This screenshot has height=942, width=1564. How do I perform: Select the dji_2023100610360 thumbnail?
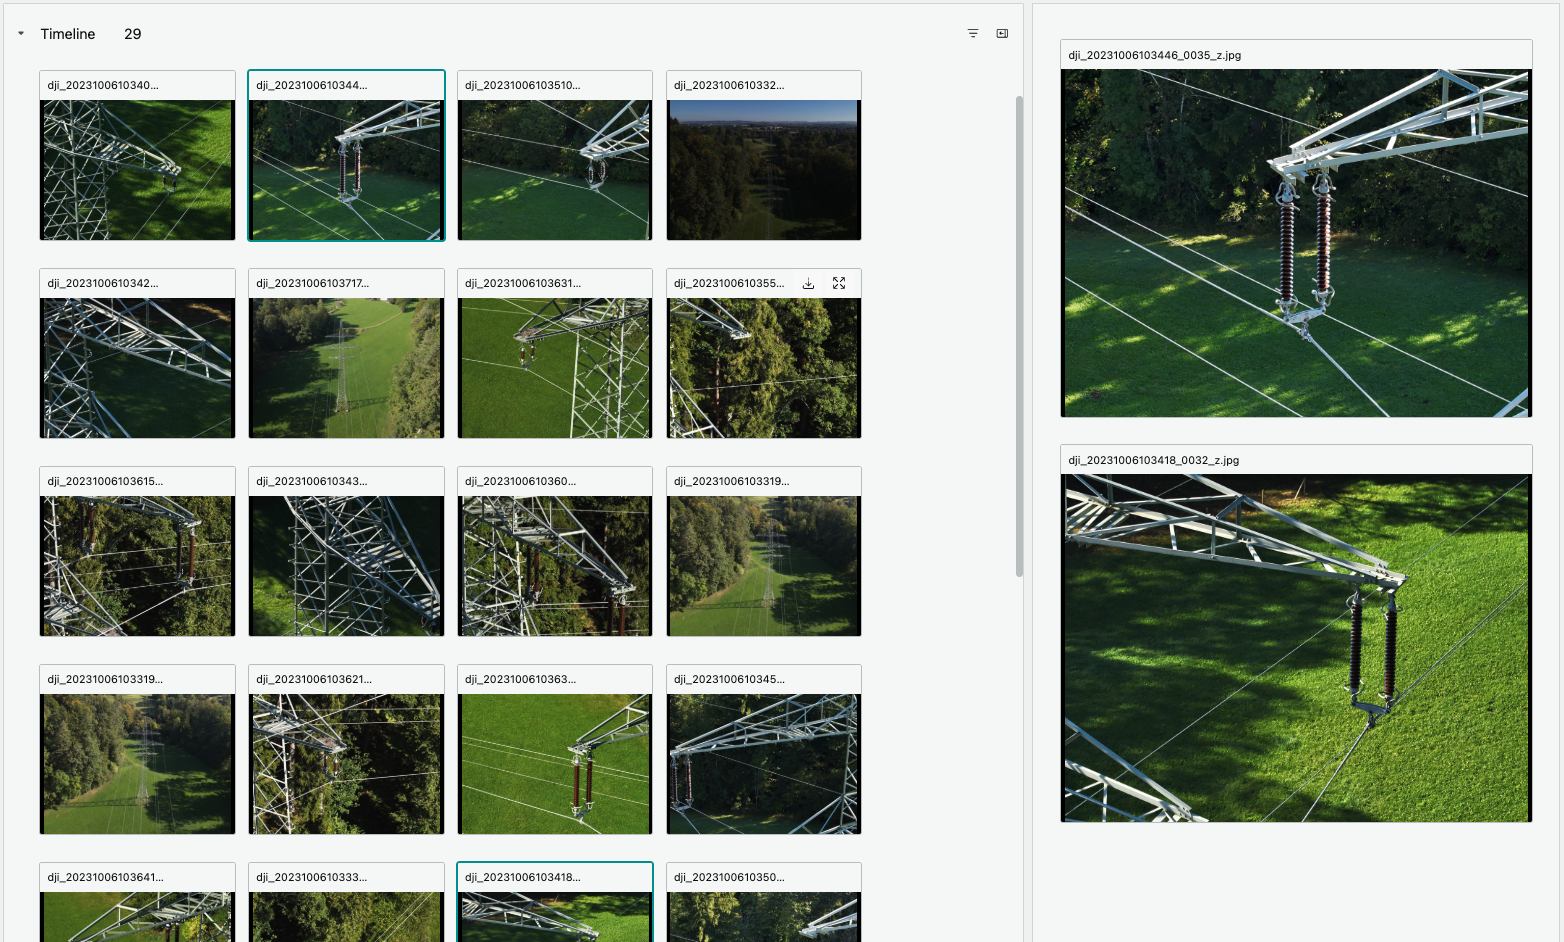pos(555,565)
